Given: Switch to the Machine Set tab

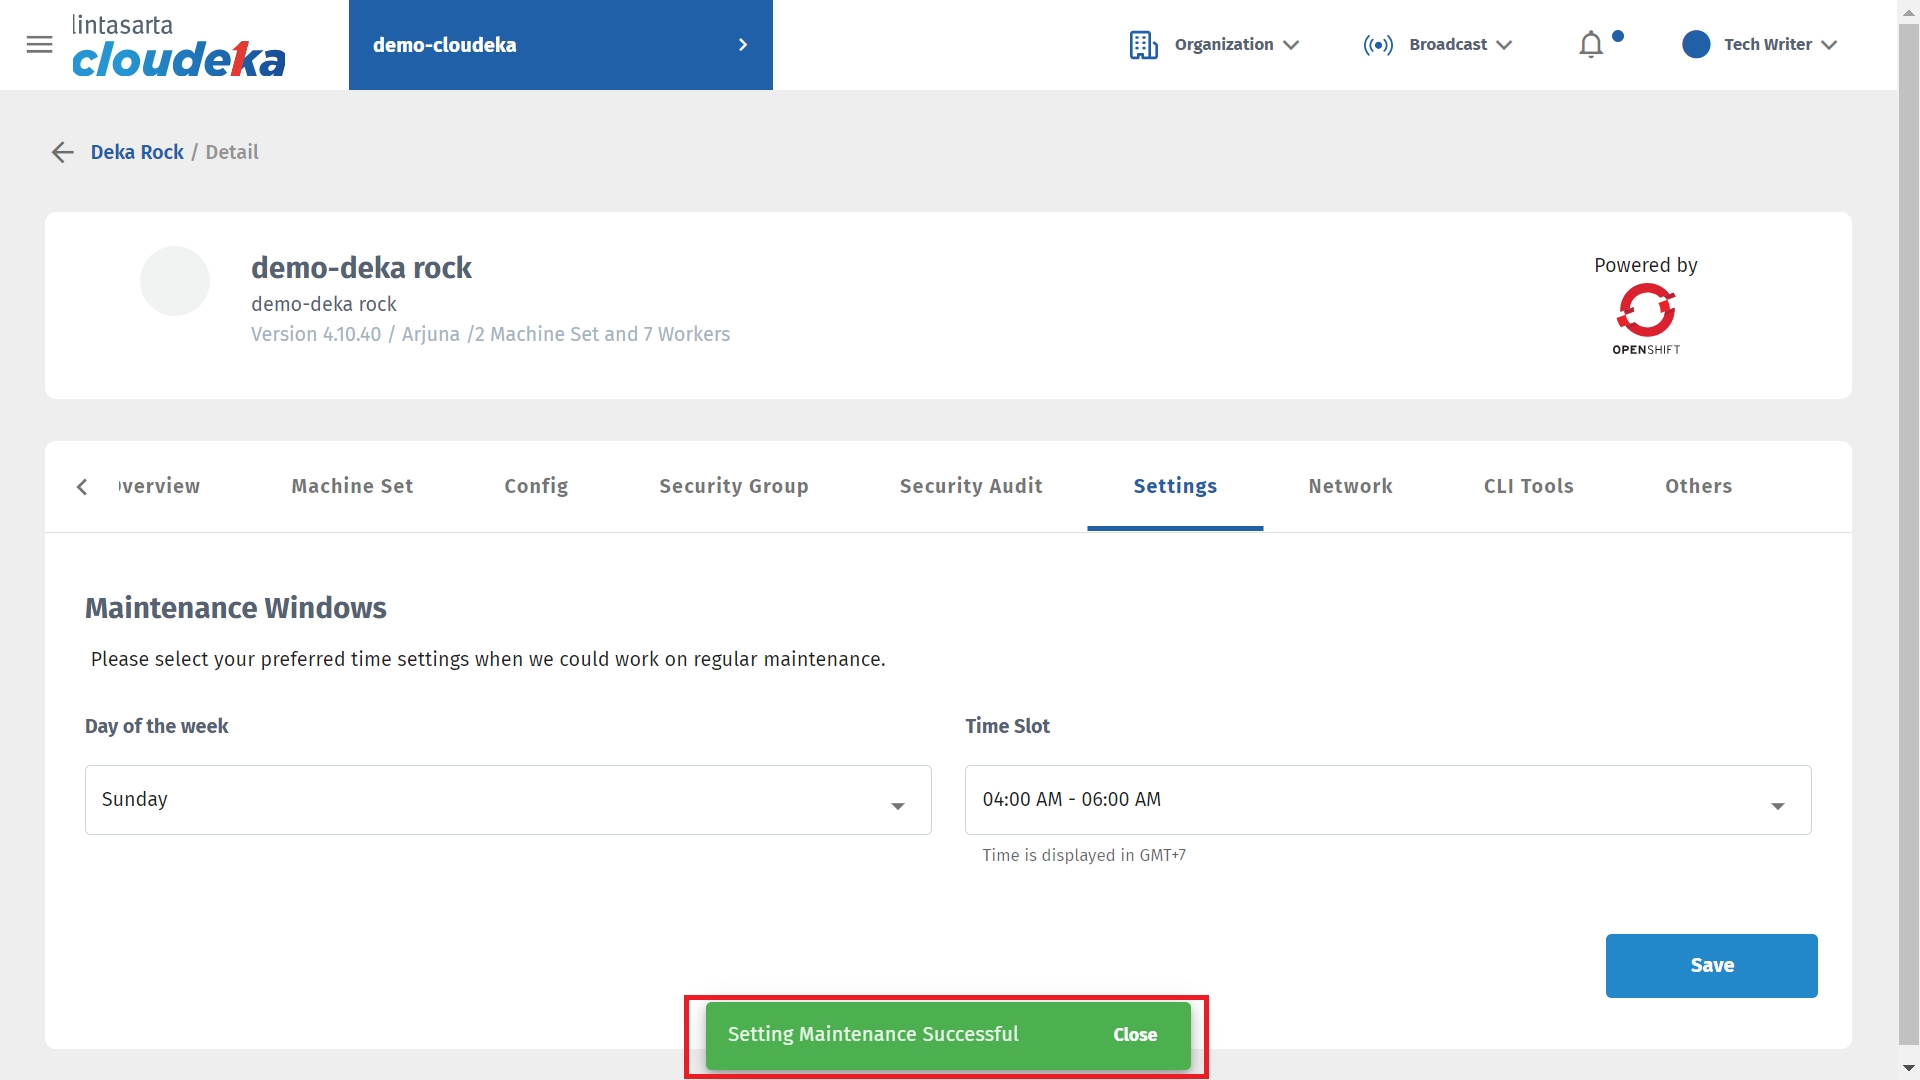Looking at the screenshot, I should 352,486.
